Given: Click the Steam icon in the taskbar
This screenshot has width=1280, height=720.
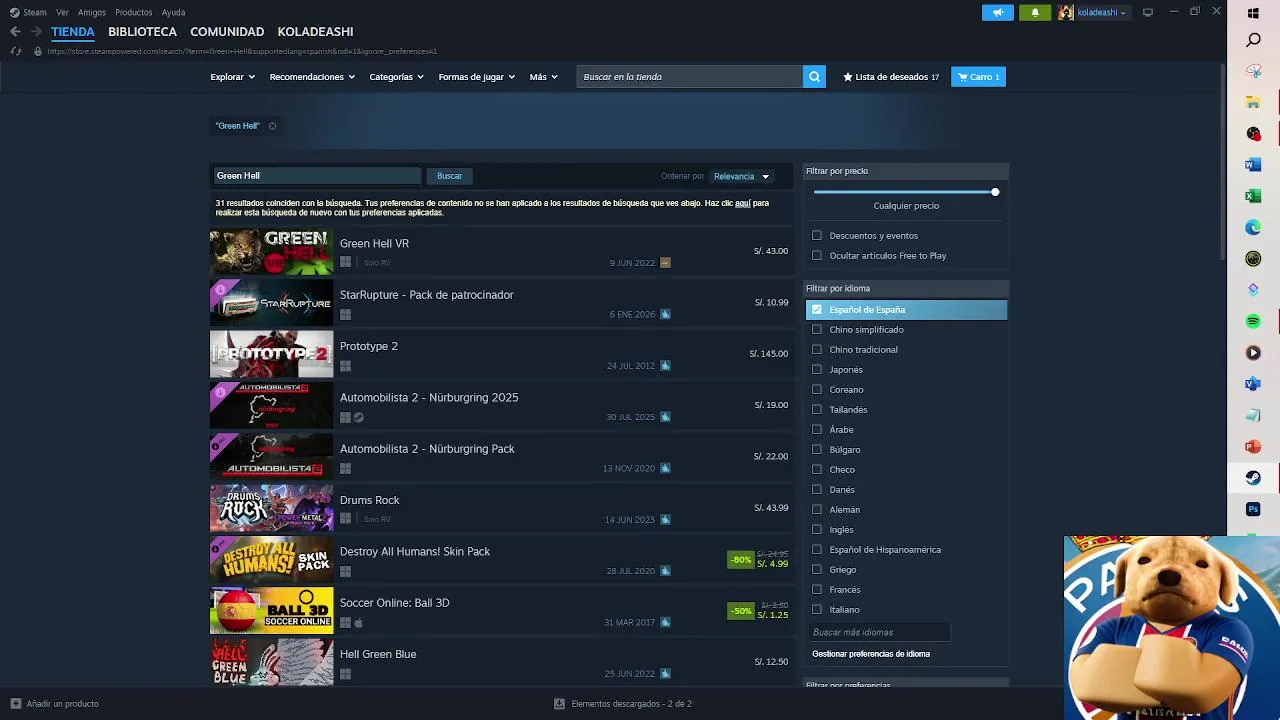Looking at the screenshot, I should (x=1253, y=478).
